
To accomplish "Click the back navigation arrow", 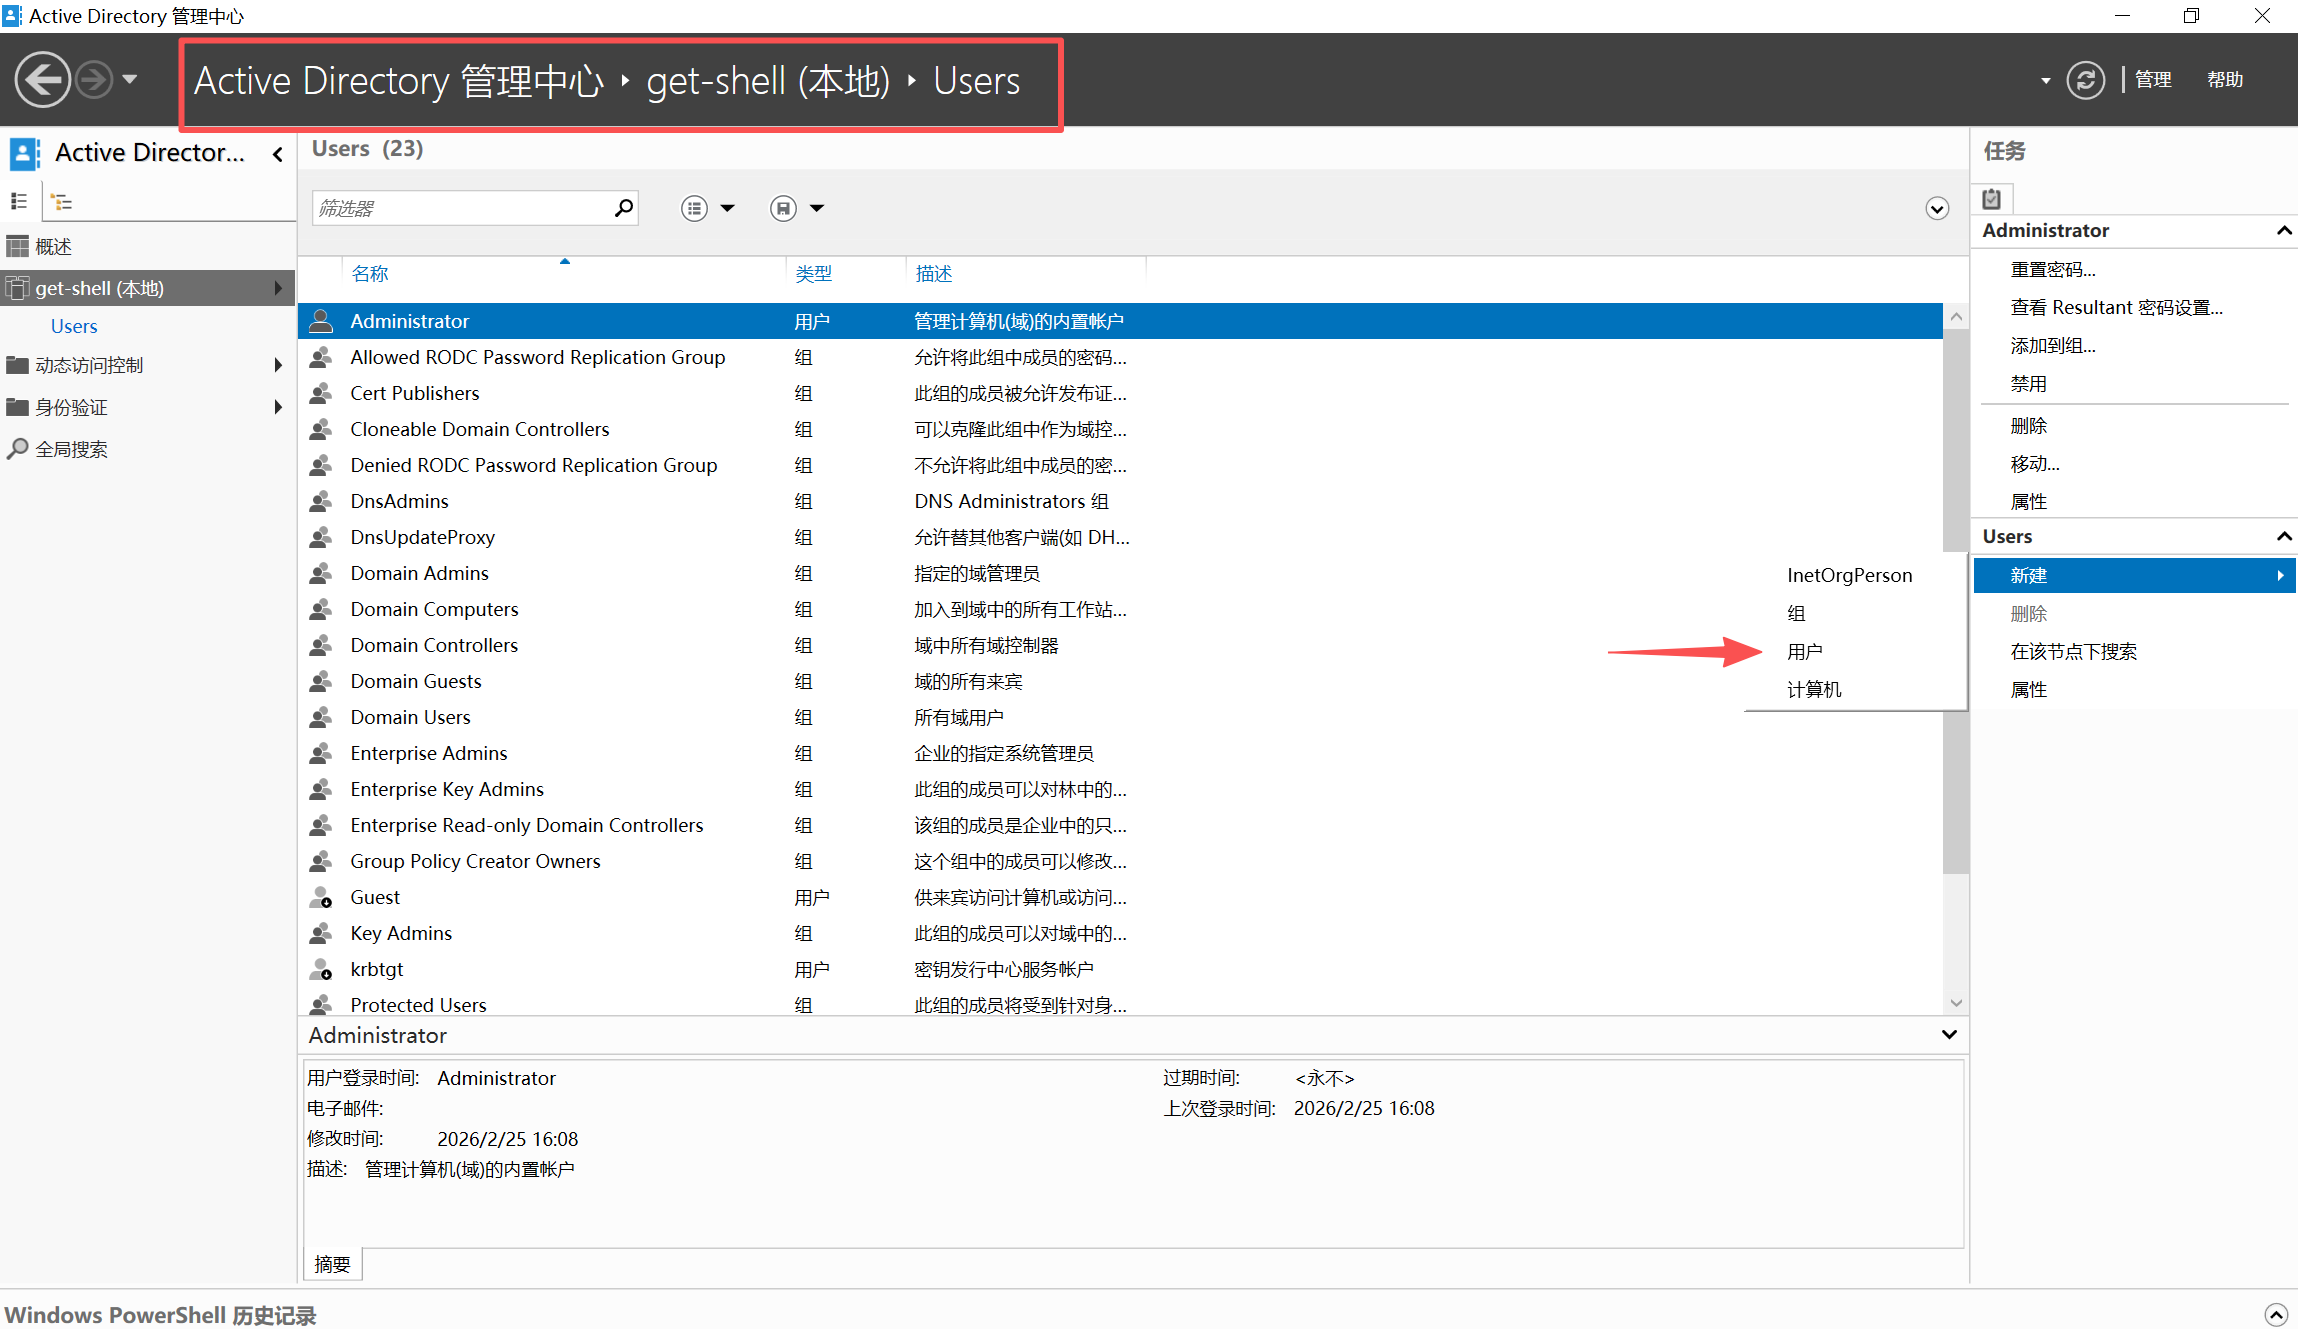I will [x=42, y=80].
